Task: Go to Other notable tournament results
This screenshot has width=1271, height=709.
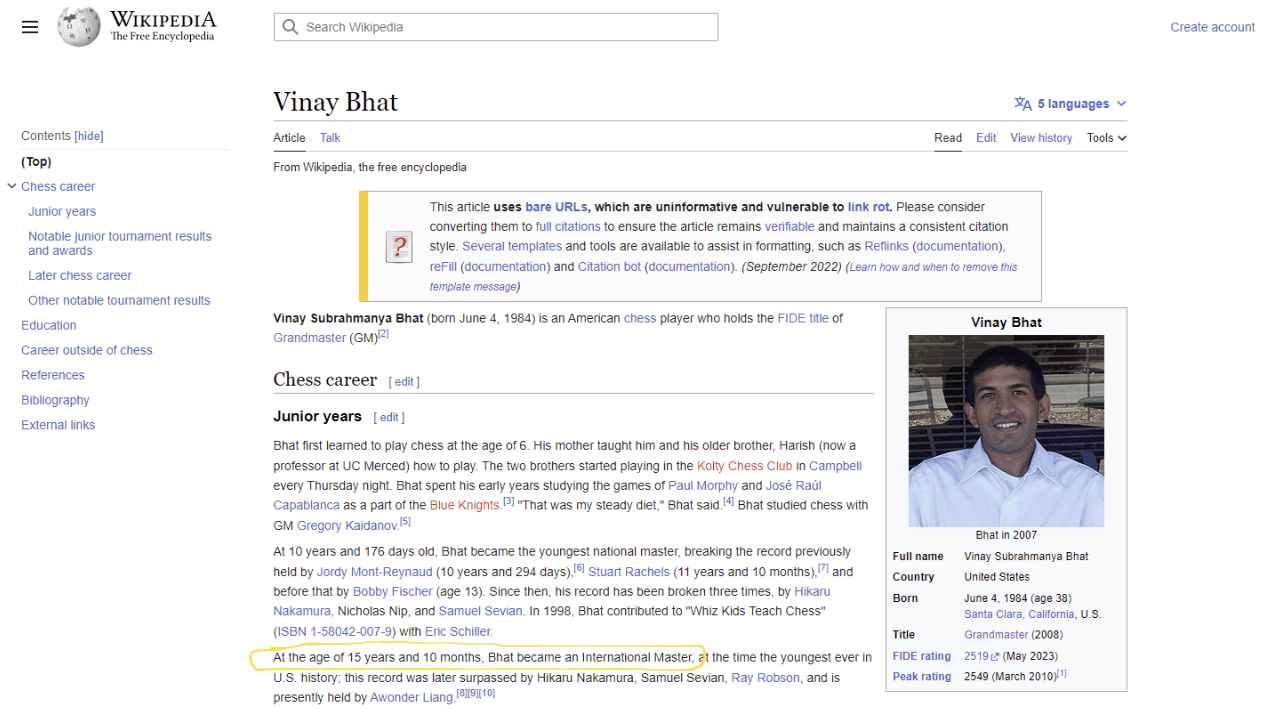Action: (x=119, y=300)
